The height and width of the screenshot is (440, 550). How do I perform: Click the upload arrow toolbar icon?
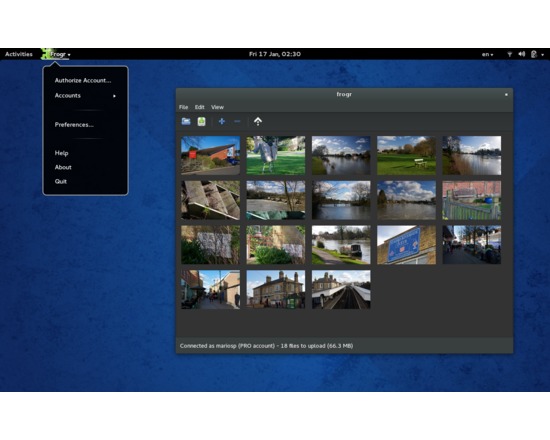258,121
